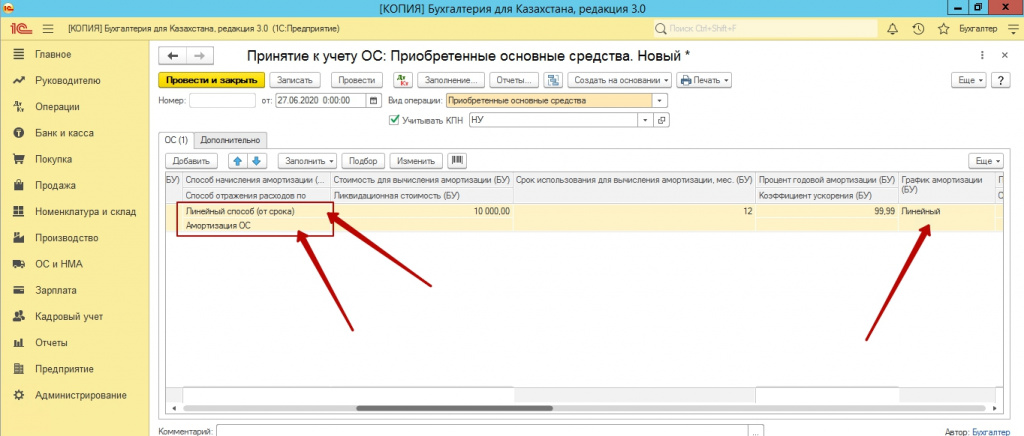Viewport: 1024px width, 436px height.
Task: Open help question mark button
Action: (x=1000, y=80)
